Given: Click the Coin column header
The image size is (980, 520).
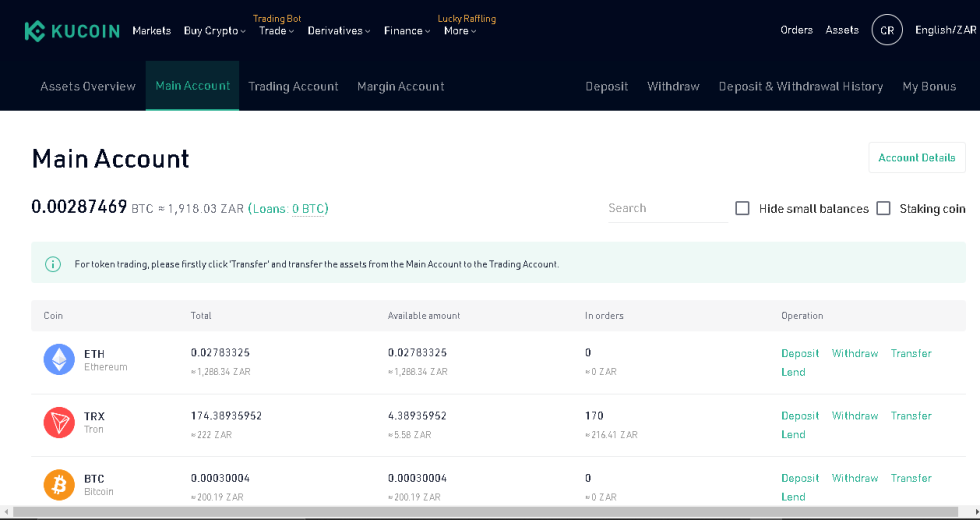Looking at the screenshot, I should point(53,316).
